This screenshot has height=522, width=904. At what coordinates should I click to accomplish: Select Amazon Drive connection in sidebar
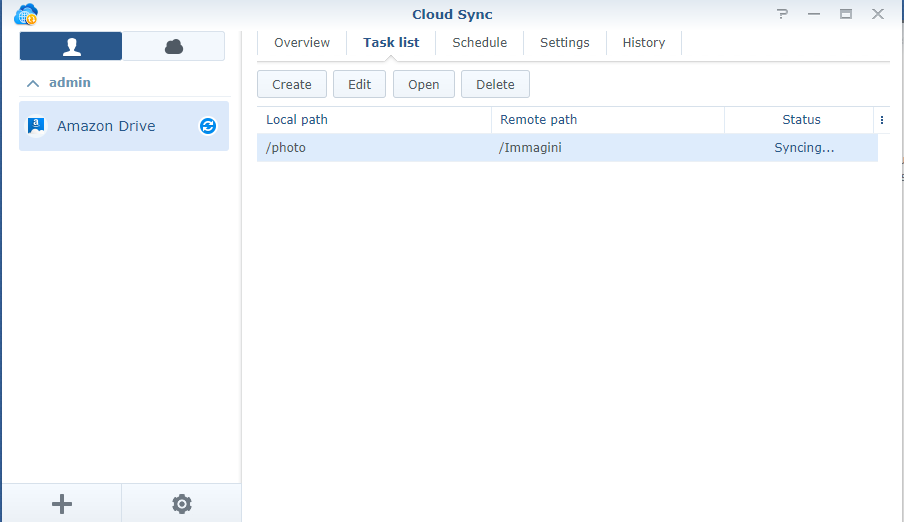[106, 126]
